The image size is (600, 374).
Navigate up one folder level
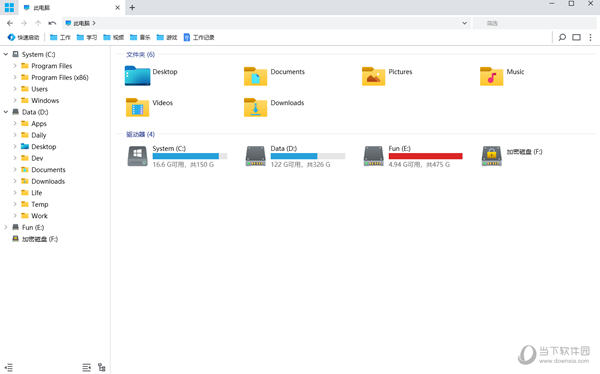38,23
